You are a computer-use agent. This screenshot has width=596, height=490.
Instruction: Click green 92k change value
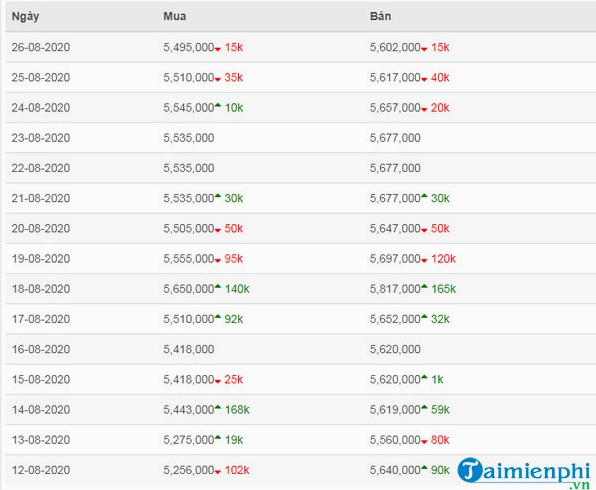click(x=234, y=319)
